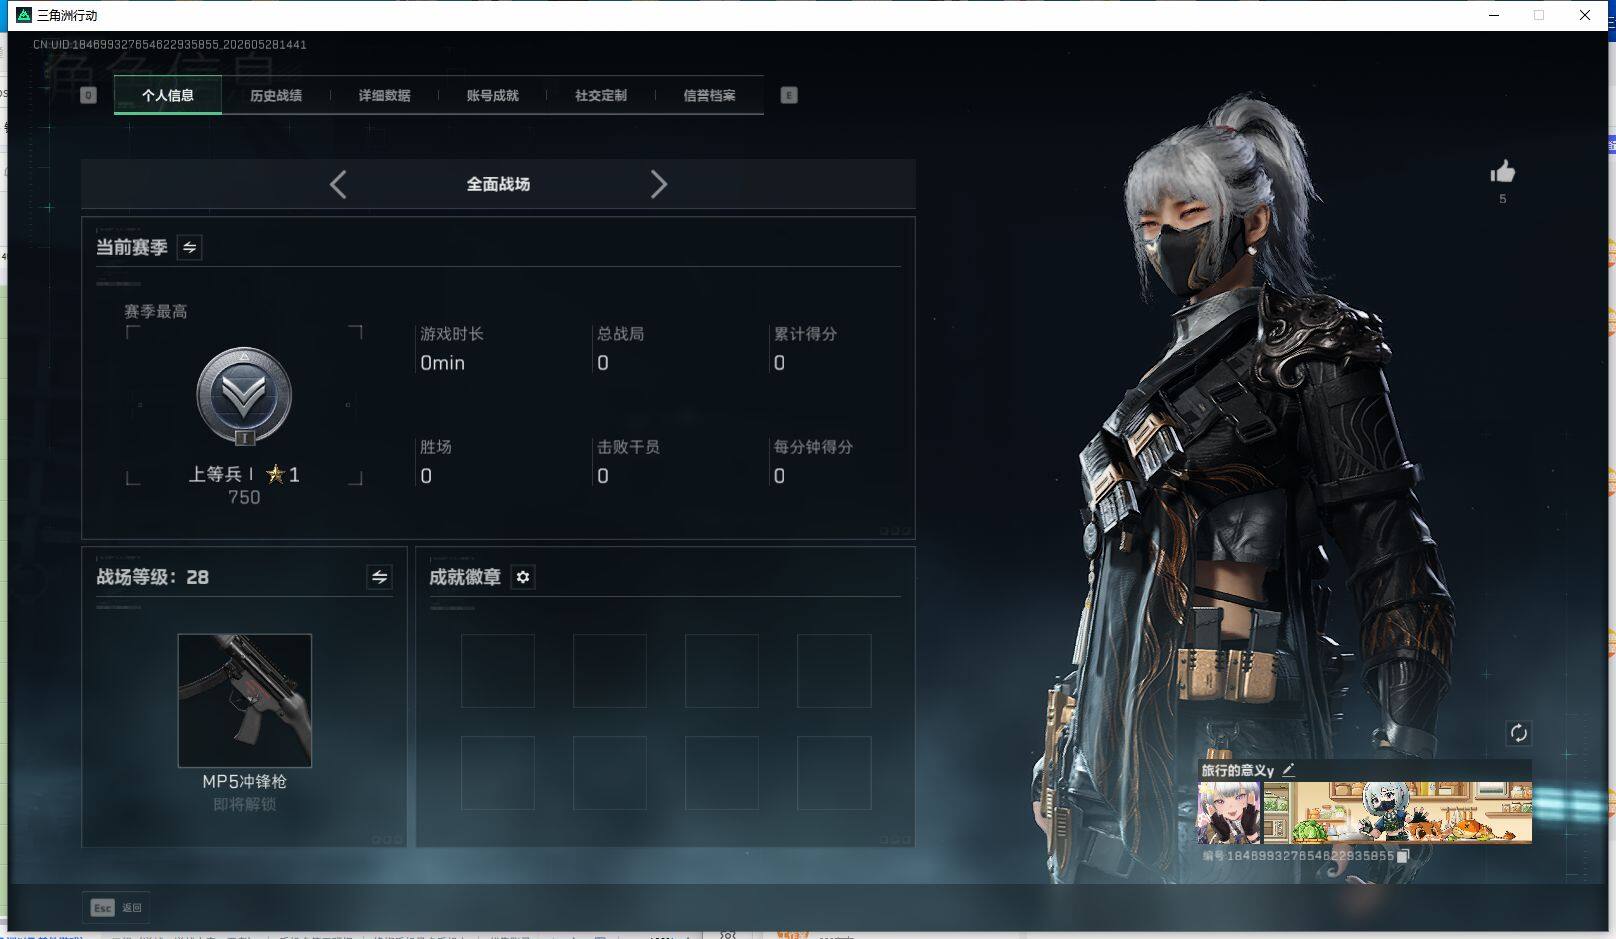Switch to previous game mode with left chevron
The height and width of the screenshot is (939, 1616).
pos(338,184)
